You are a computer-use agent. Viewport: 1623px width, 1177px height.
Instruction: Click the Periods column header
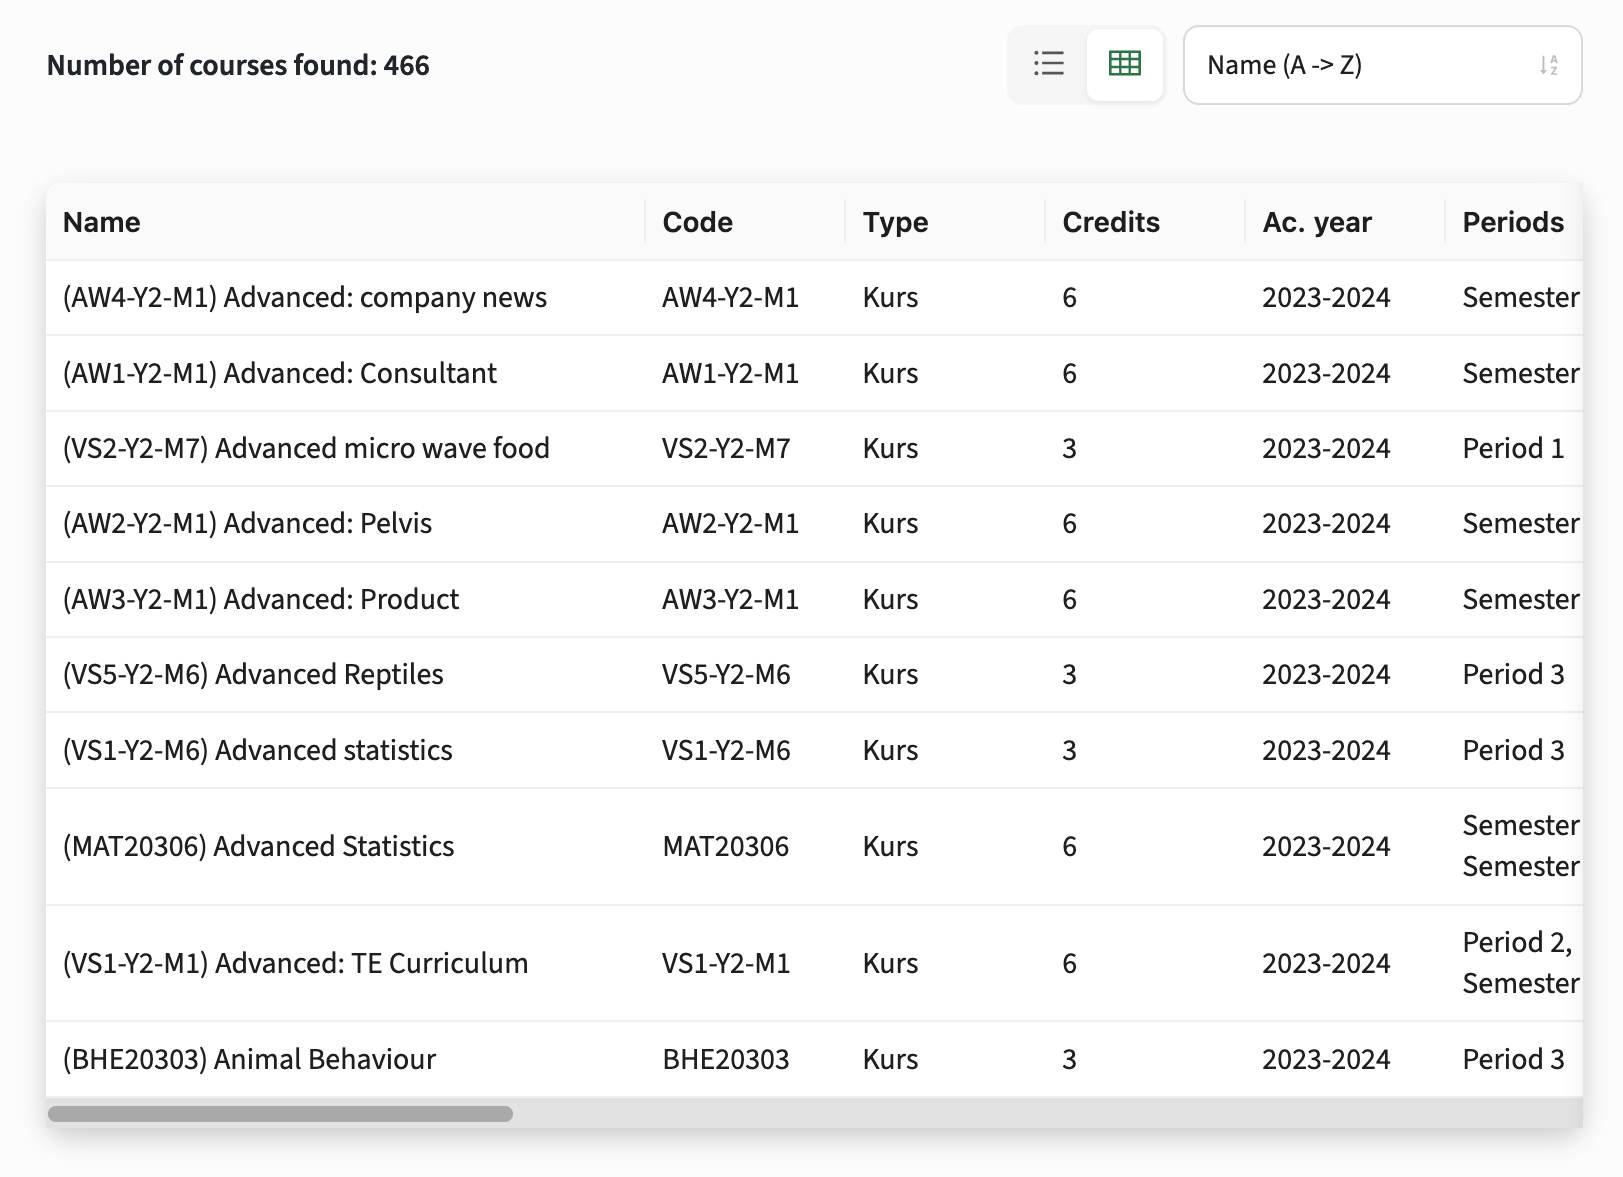click(1513, 222)
